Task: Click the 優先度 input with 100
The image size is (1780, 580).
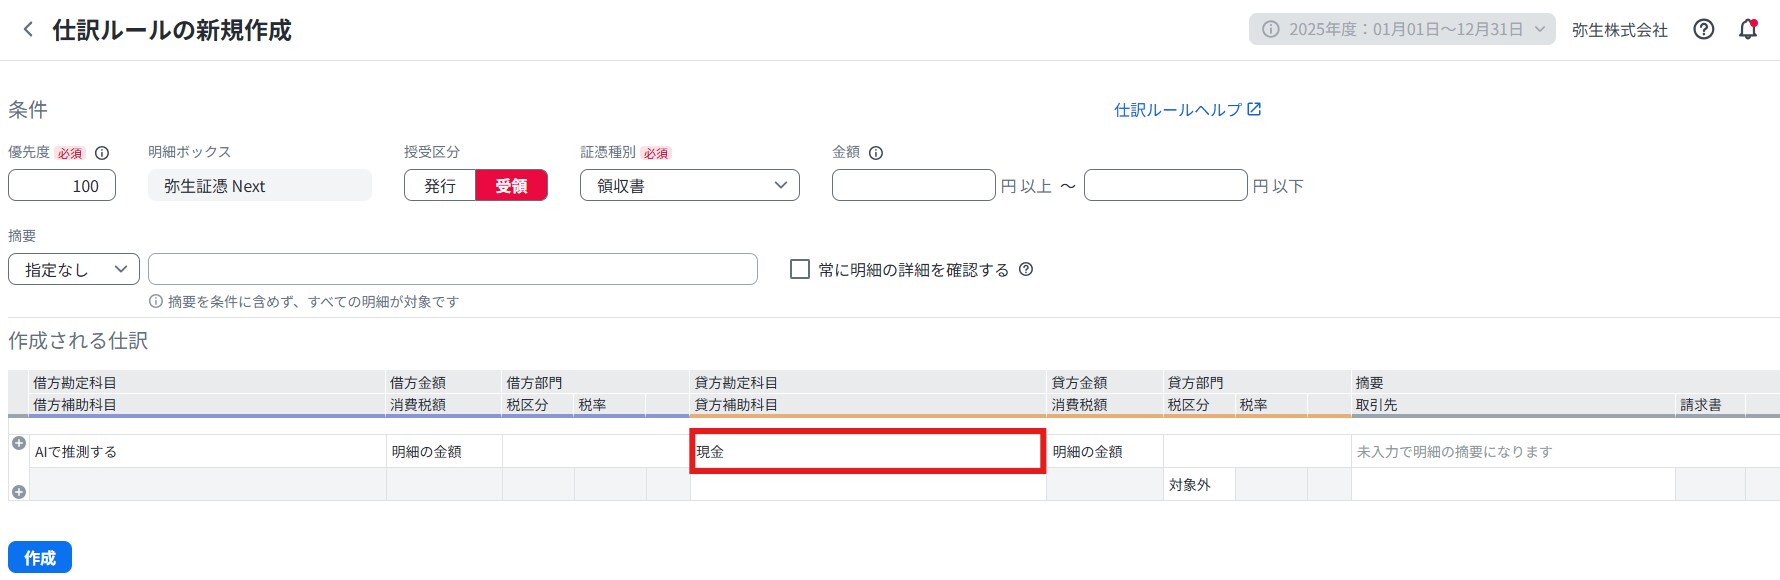Action: pyautogui.click(x=62, y=185)
